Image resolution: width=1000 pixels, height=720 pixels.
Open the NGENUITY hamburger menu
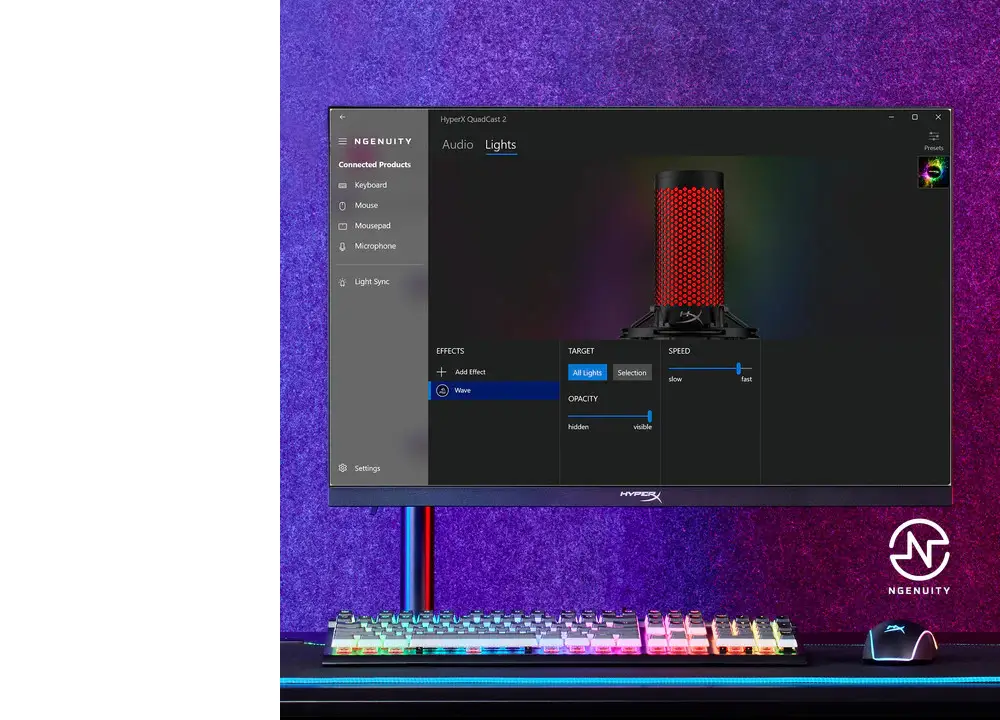(x=342, y=141)
